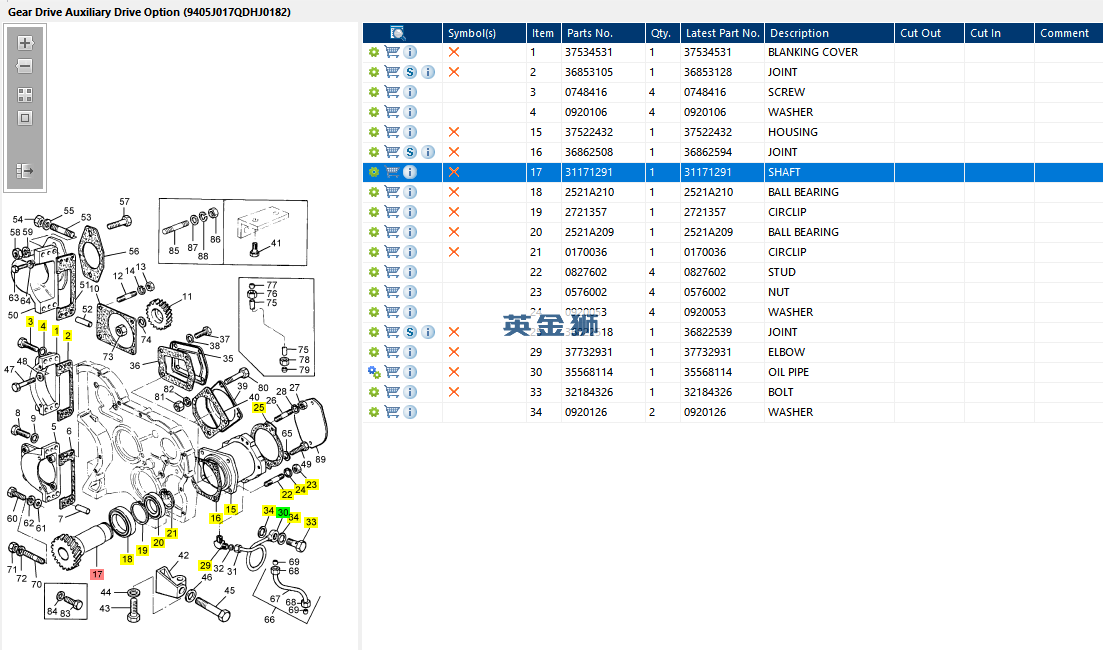The width and height of the screenshot is (1103, 650).
Task: Open info for ELBOW 37732931
Action: point(410,352)
